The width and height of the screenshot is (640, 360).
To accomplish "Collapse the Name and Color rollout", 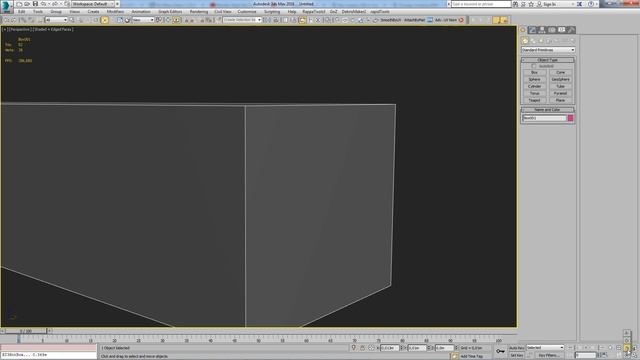I will coord(547,110).
